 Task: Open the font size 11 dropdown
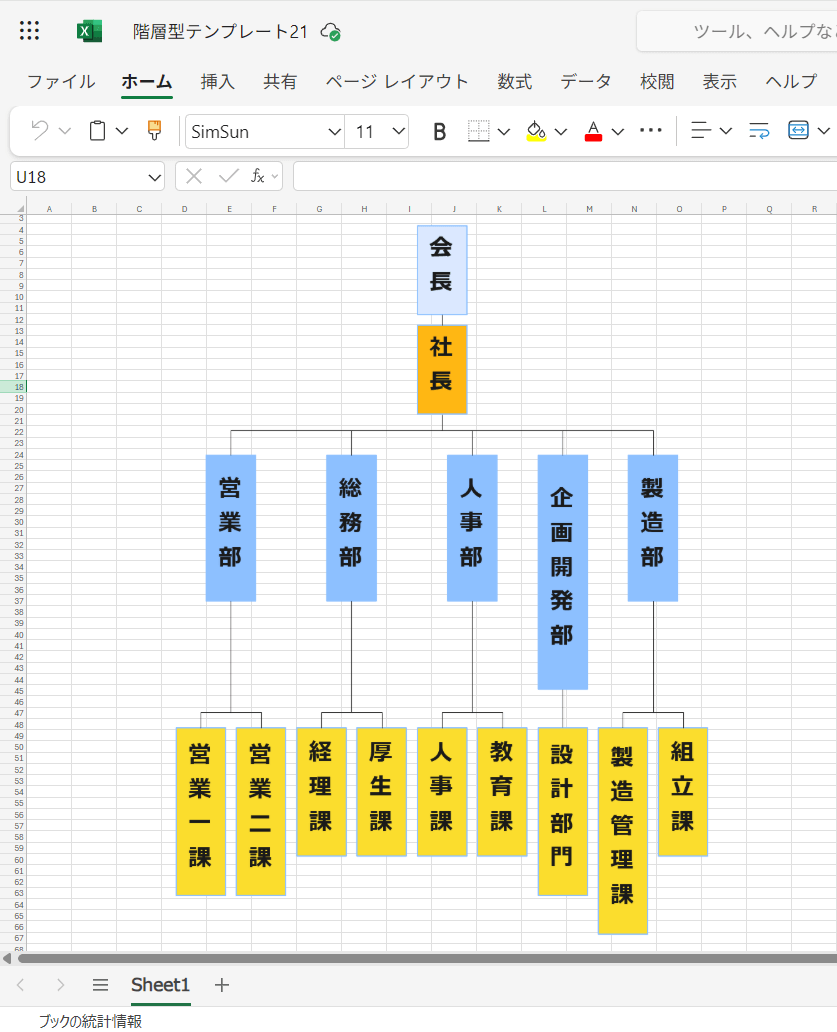click(x=398, y=131)
